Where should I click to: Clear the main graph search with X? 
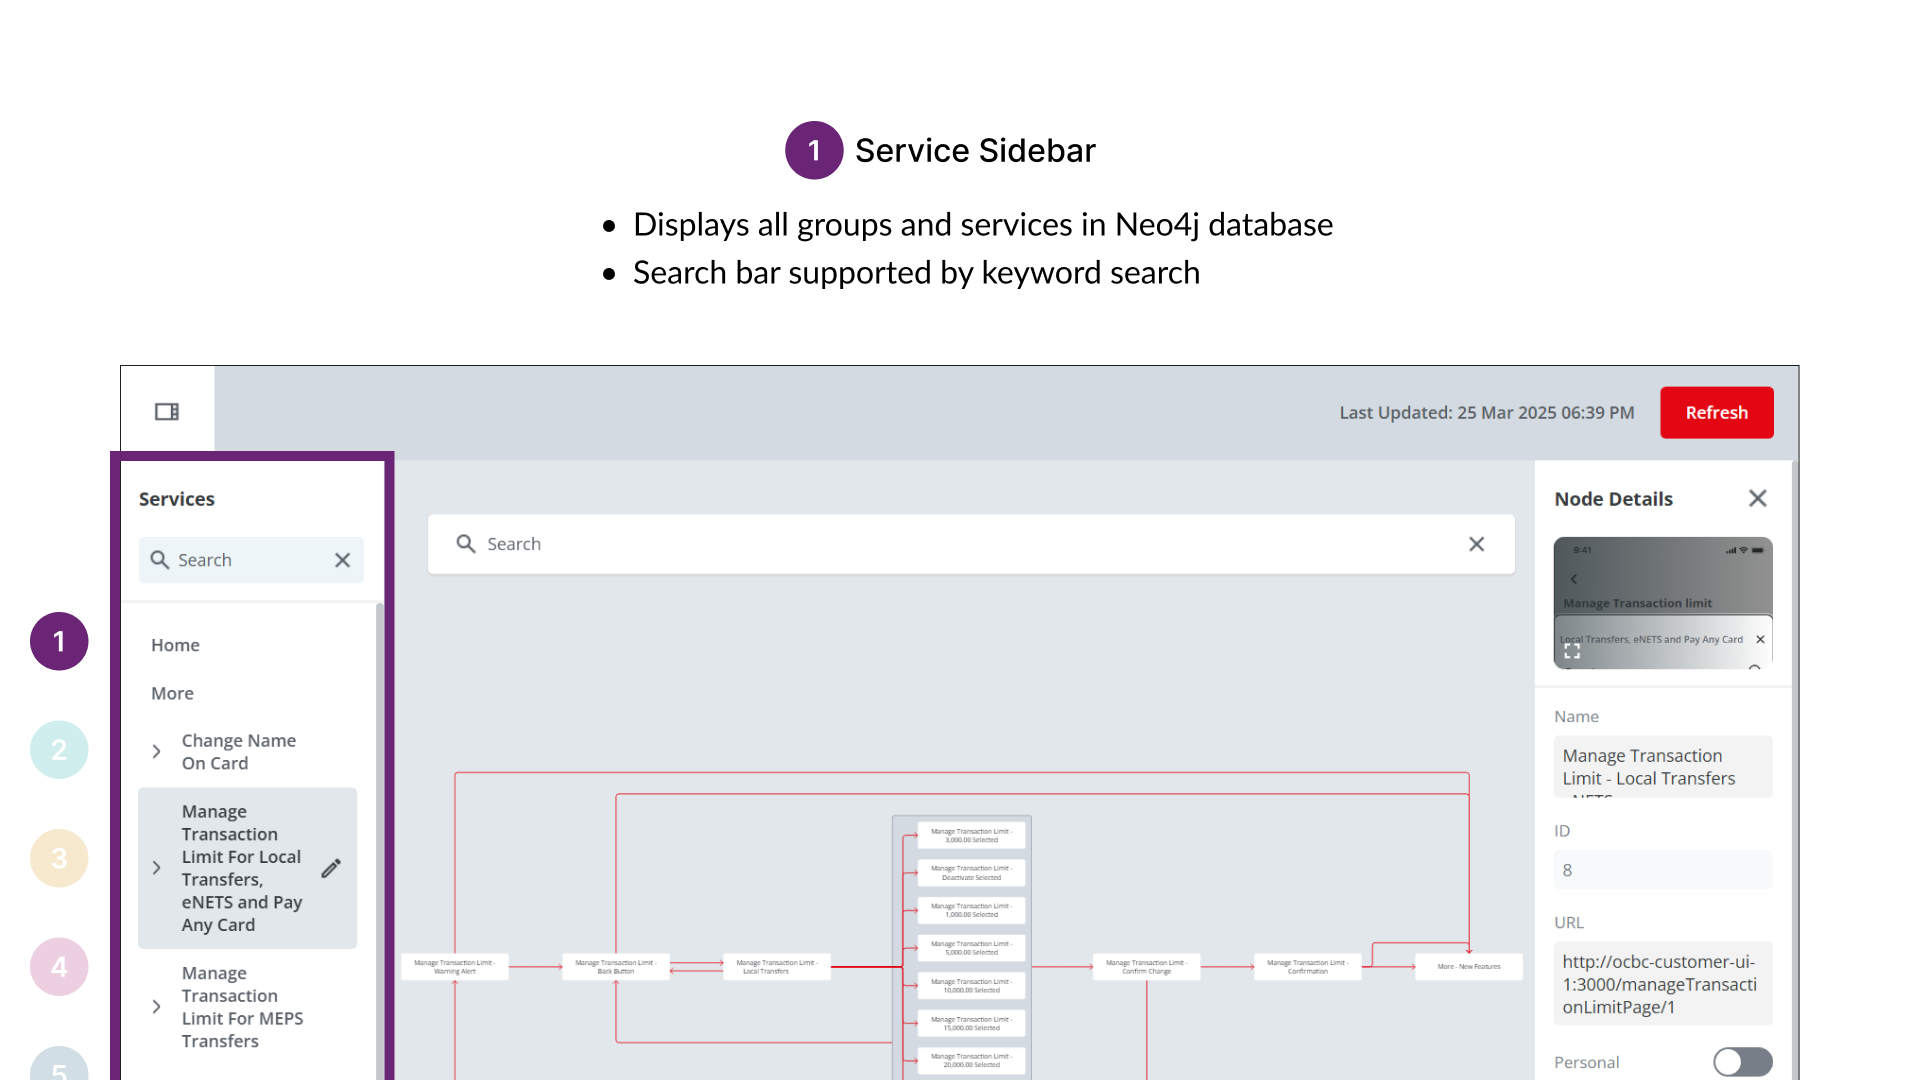coord(1476,544)
